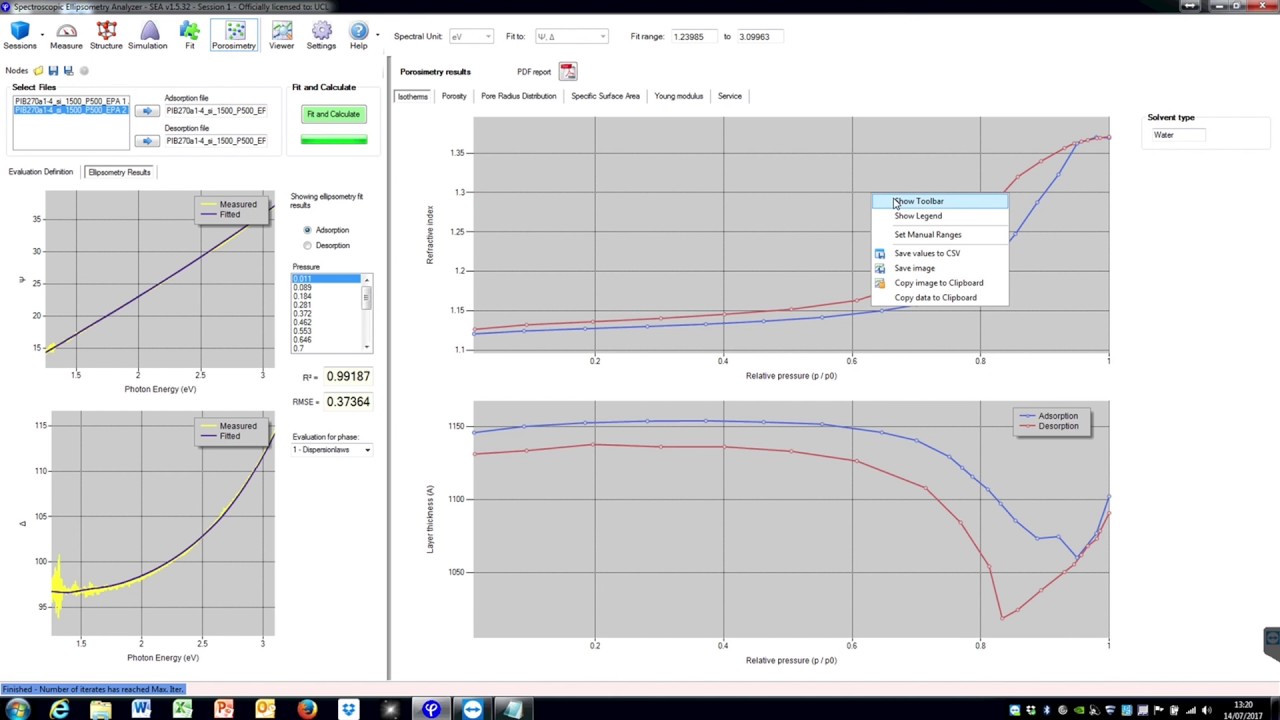The image size is (1280, 720).
Task: Click the arrow button beside Adsorption file
Action: 147,111
